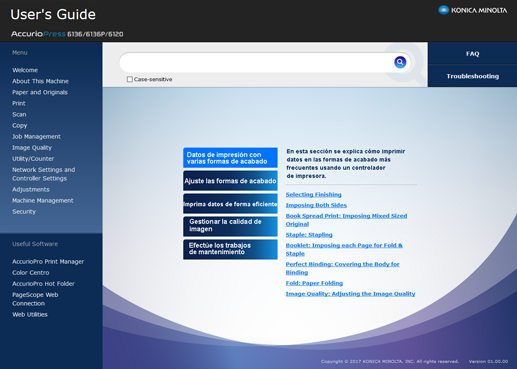The image size is (517, 369).
Task: Click the blue magnifier search icon
Action: point(400,62)
